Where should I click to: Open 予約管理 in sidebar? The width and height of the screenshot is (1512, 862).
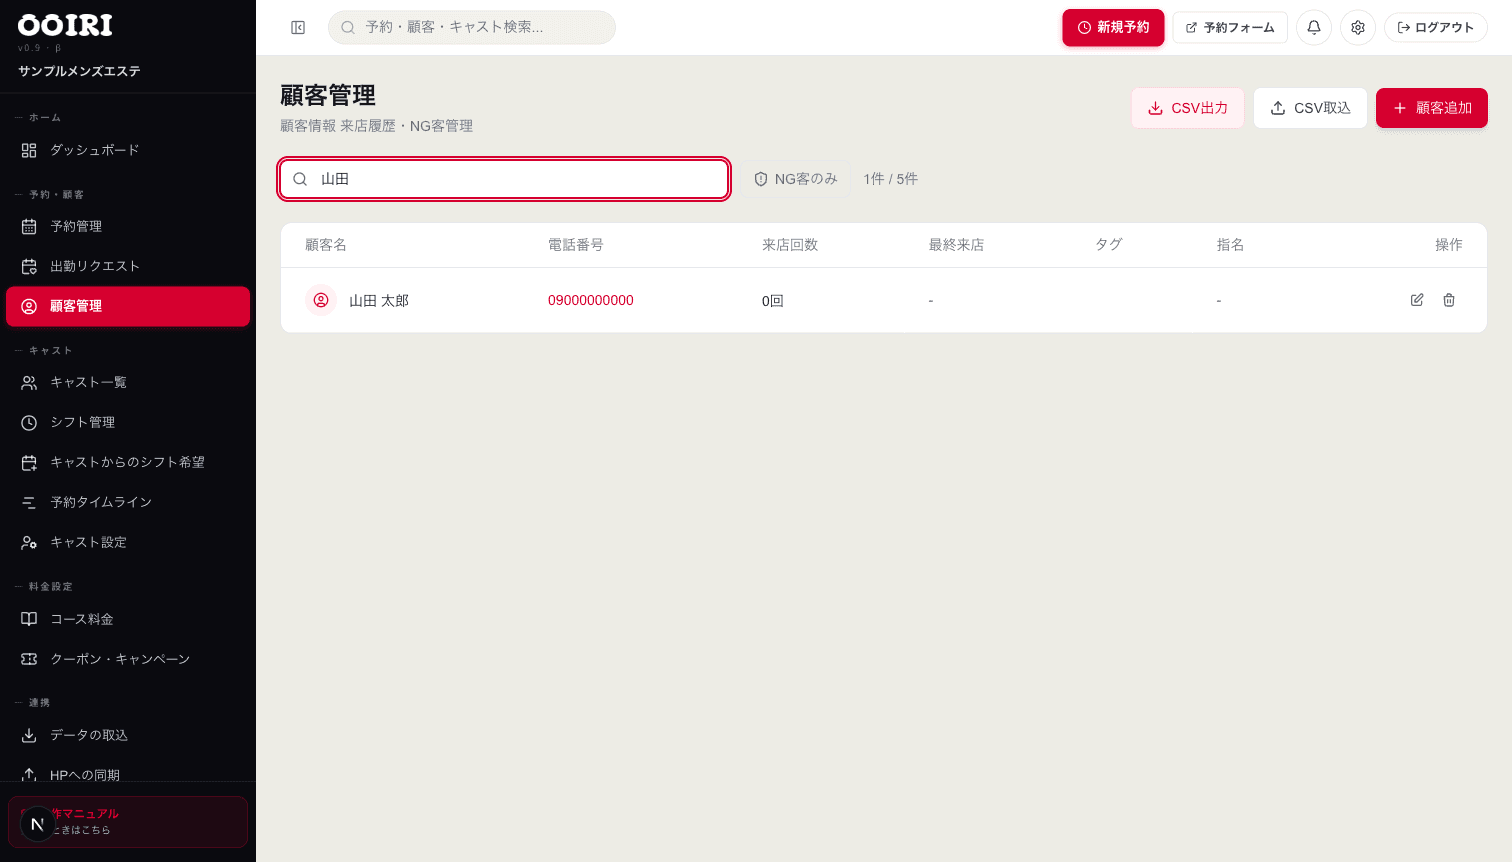tap(128, 227)
